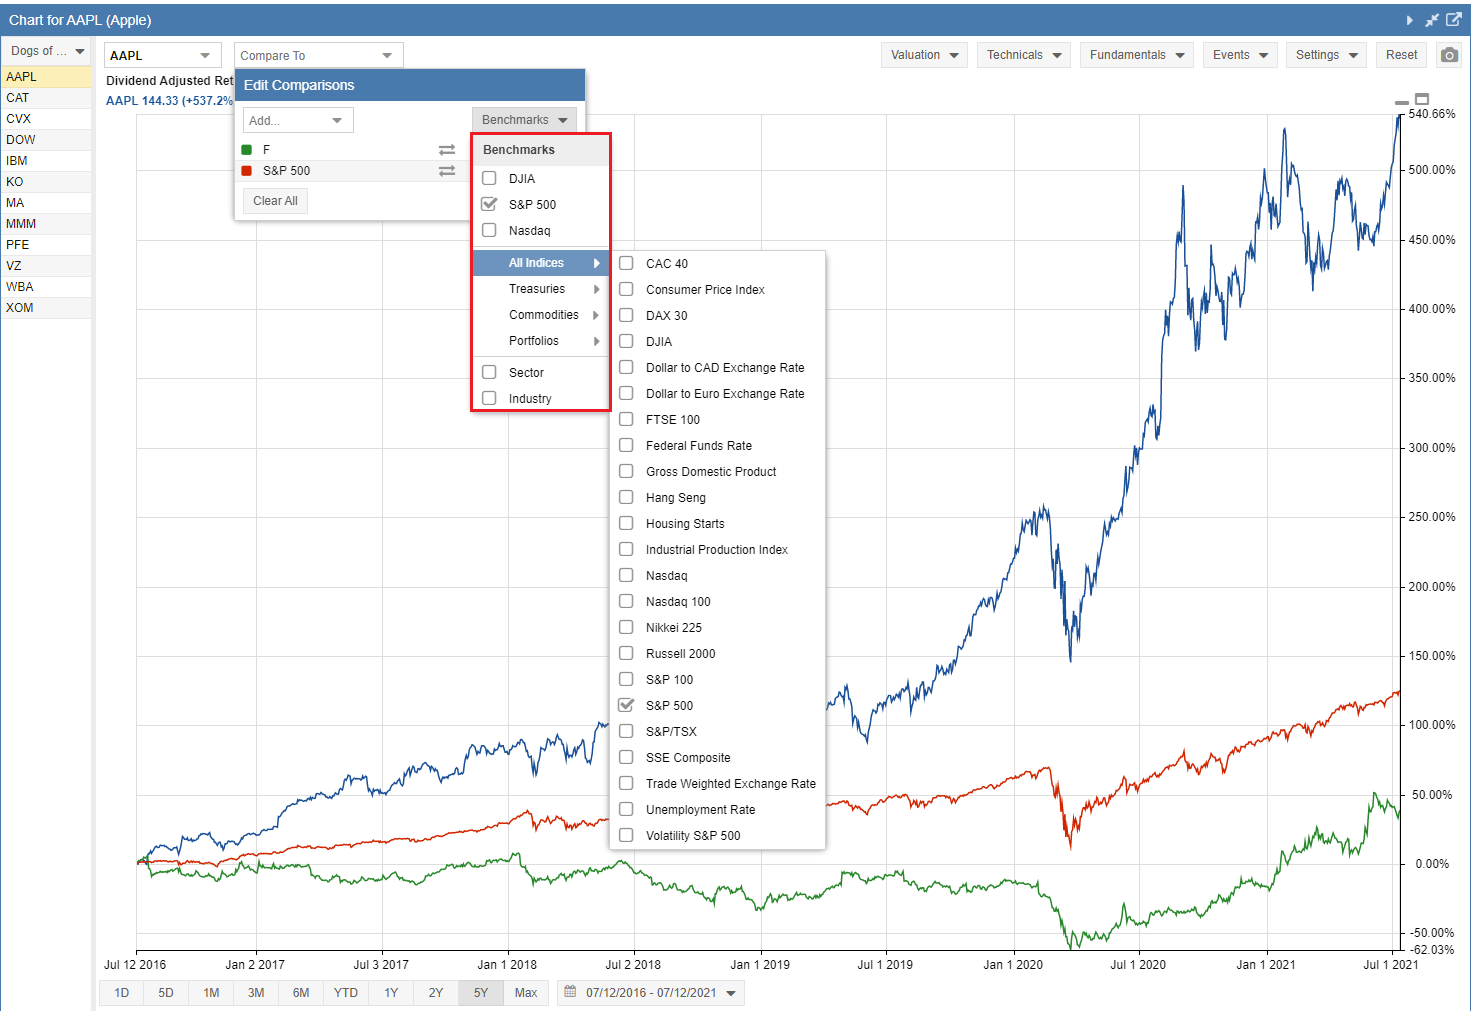This screenshot has width=1475, height=1011.
Task: Select DOW in the watchlist
Action: tap(46, 140)
